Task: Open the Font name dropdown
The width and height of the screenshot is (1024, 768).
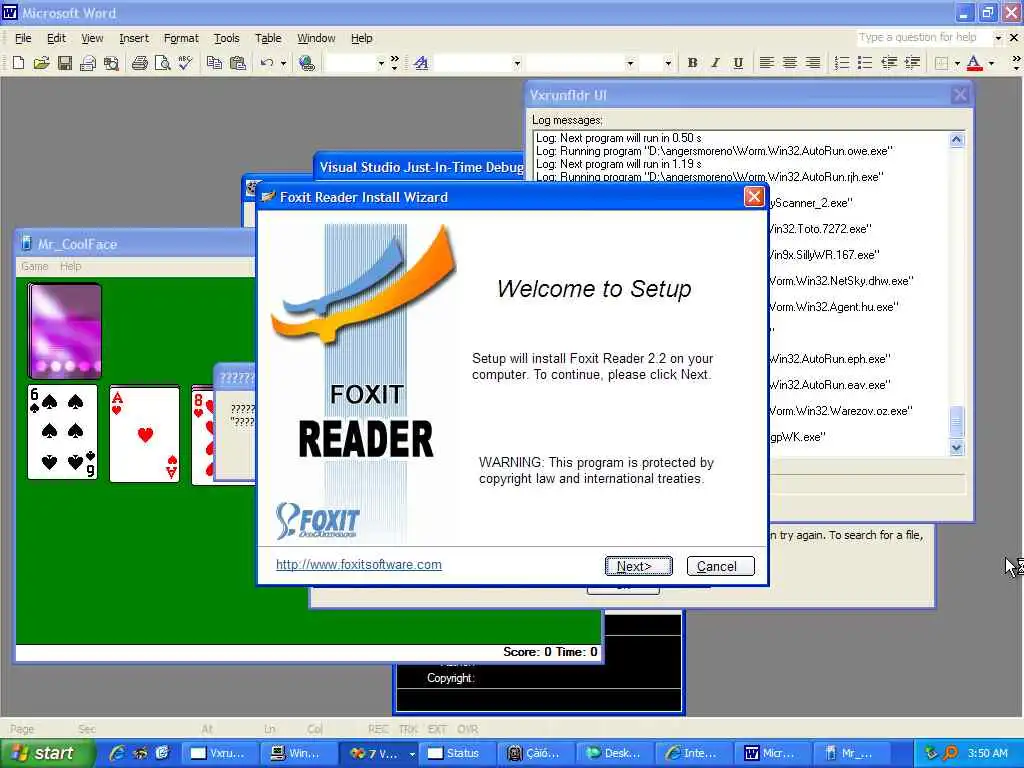Action: (630, 63)
